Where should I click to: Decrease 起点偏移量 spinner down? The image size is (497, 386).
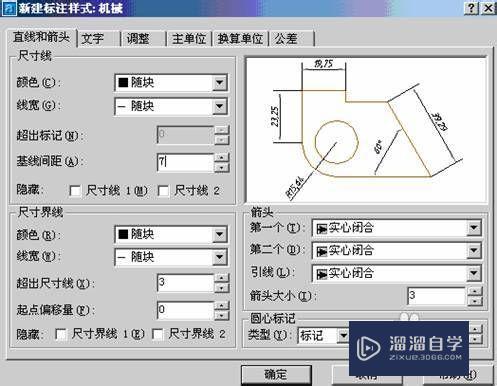coord(221,315)
